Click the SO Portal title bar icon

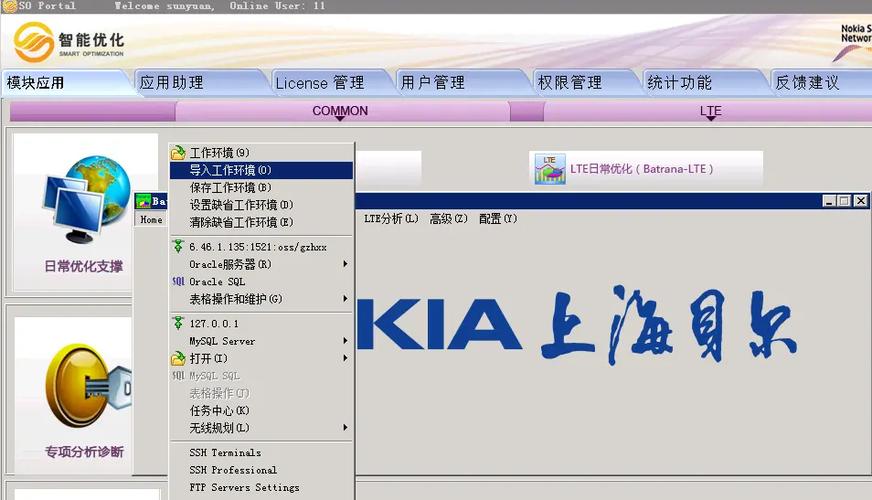pos(9,6)
